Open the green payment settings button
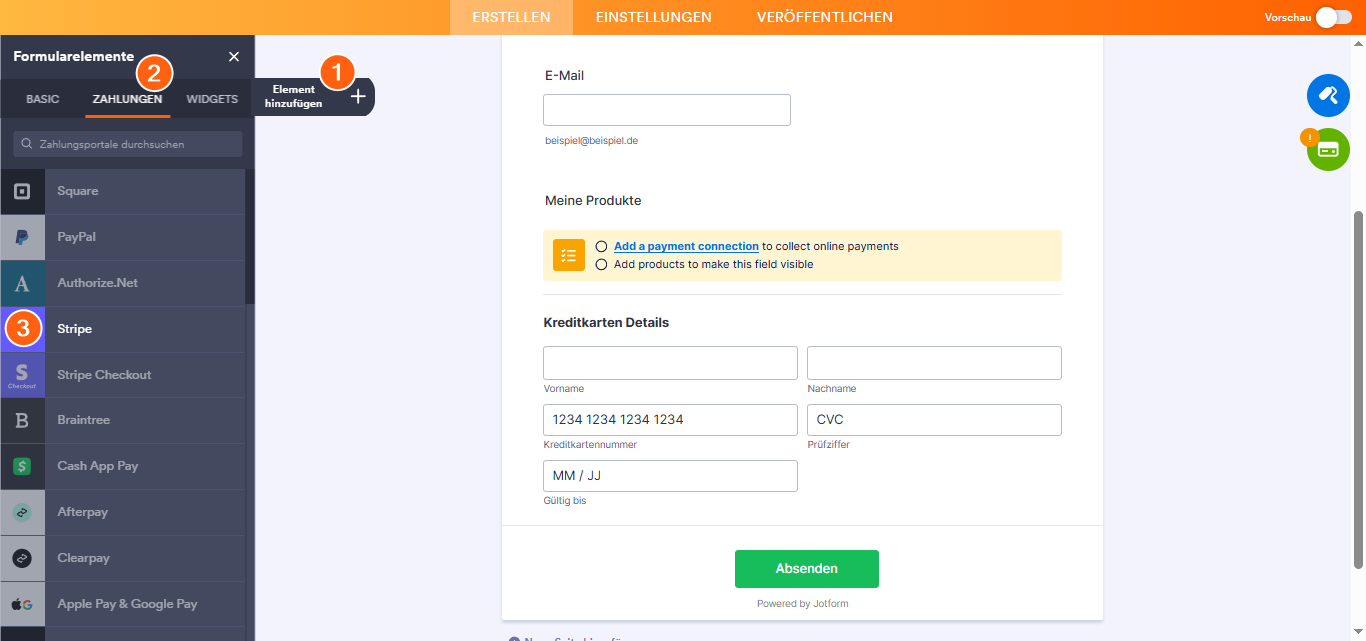Image resolution: width=1366 pixels, height=641 pixels. pos(1328,150)
